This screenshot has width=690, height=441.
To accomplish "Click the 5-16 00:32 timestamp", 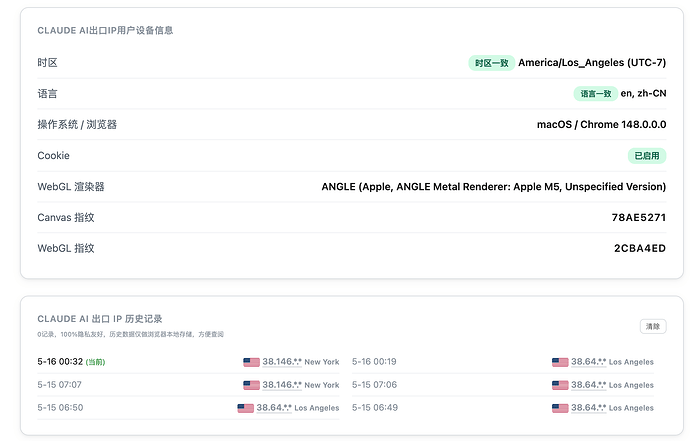I will tap(60, 362).
